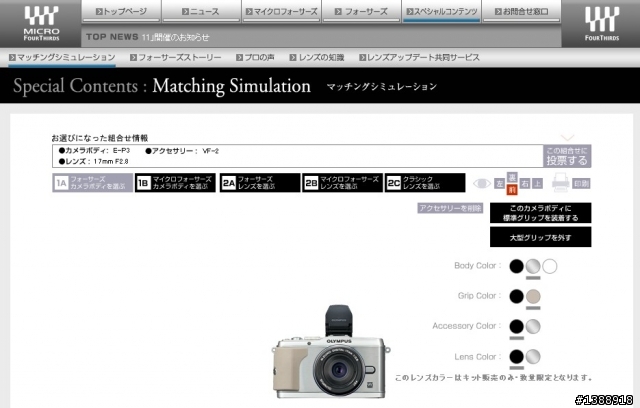The image size is (640, 408).
Task: Open the スペシャルコンテンツ nav tab
Action: (441, 11)
